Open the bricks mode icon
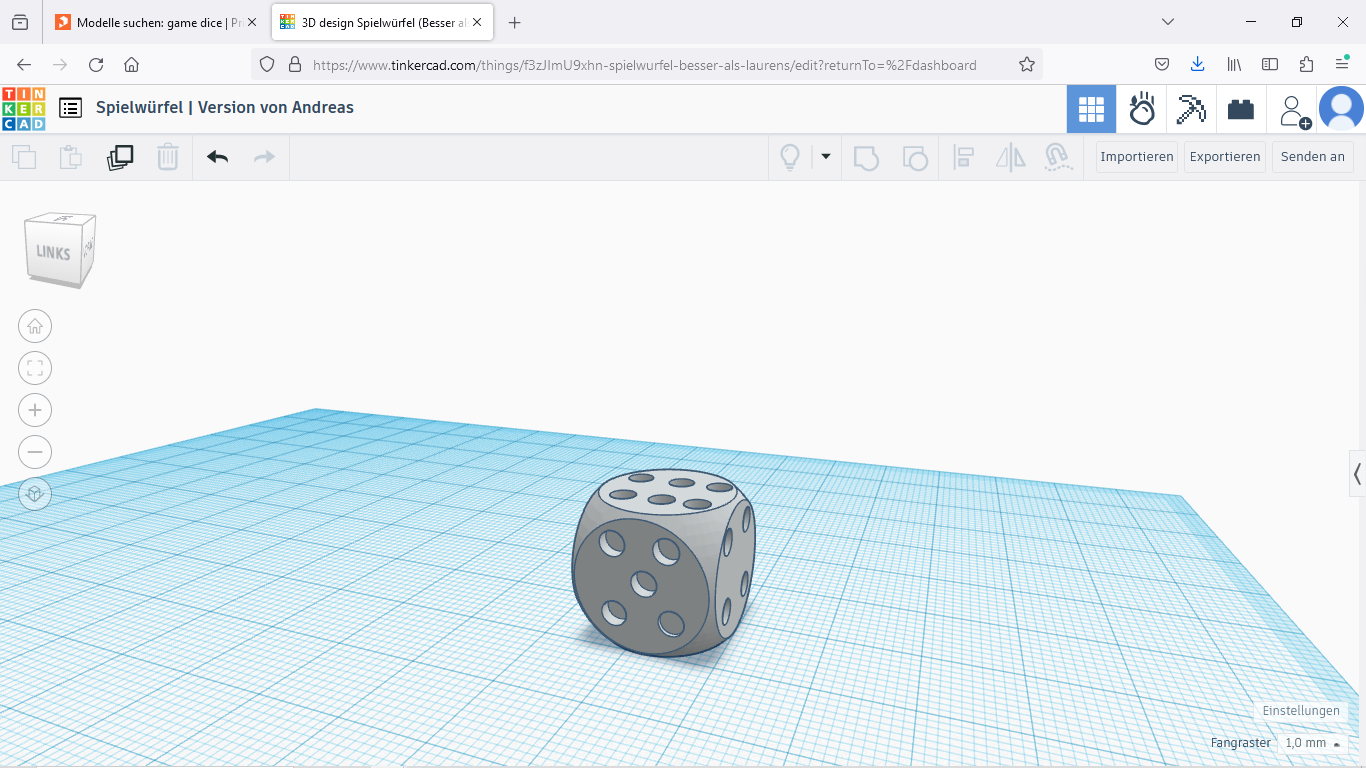The height and width of the screenshot is (768, 1366). point(1241,109)
